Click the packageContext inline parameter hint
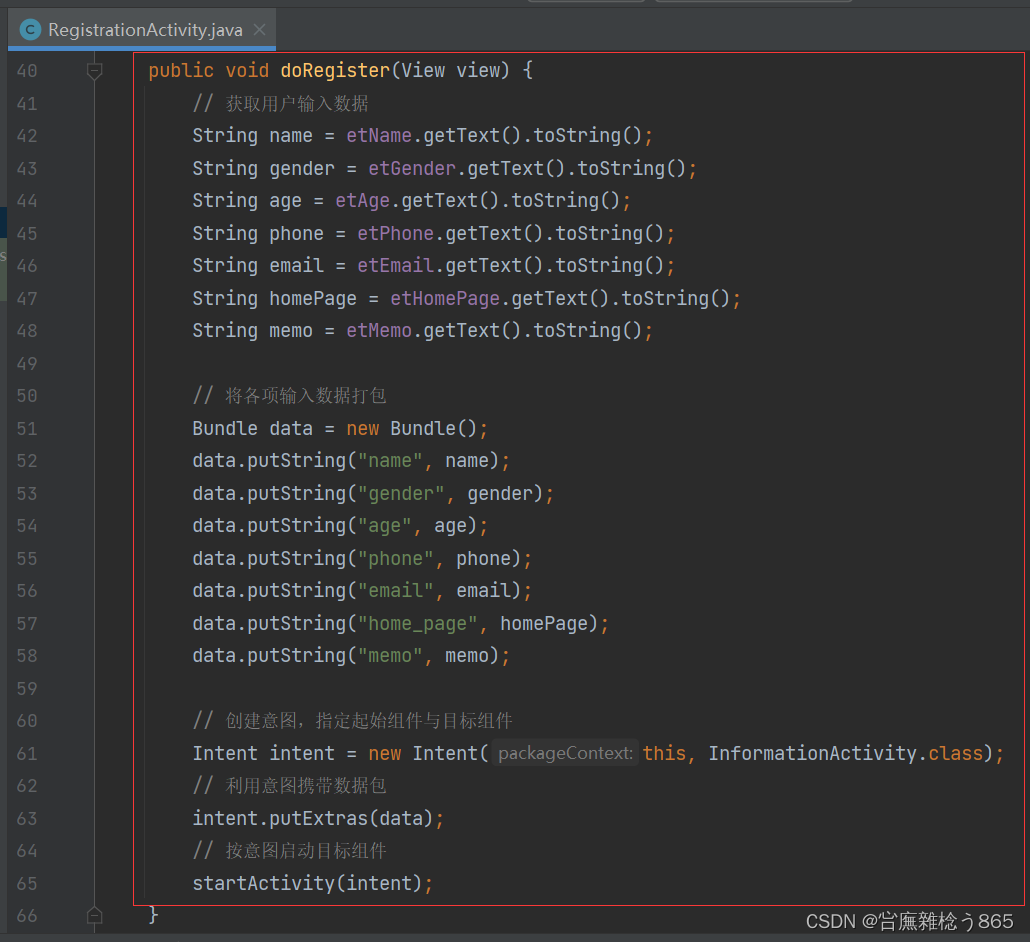Image resolution: width=1030 pixels, height=942 pixels. click(564, 752)
